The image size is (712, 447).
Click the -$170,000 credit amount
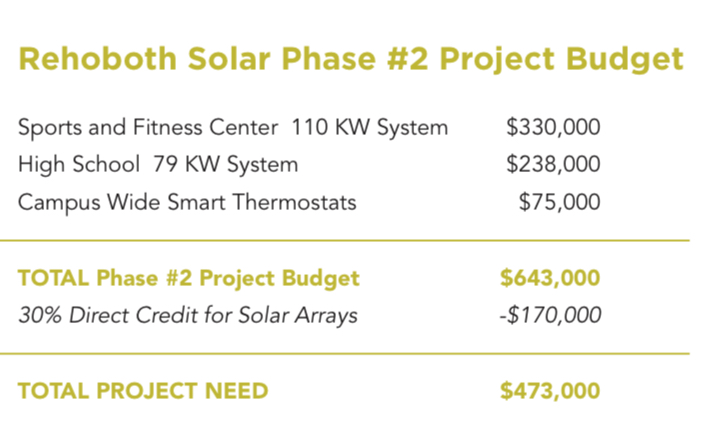(x=551, y=316)
